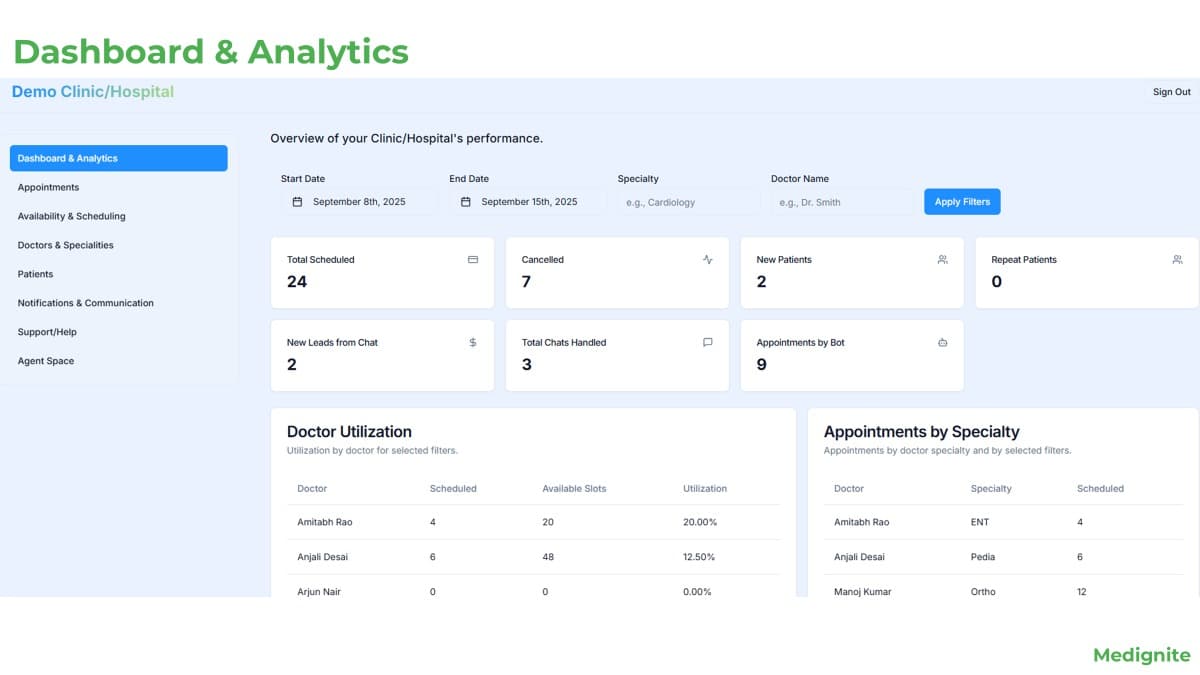The image size is (1200, 675).
Task: Click the users icon on Repeat Patients card
Action: point(1177,259)
